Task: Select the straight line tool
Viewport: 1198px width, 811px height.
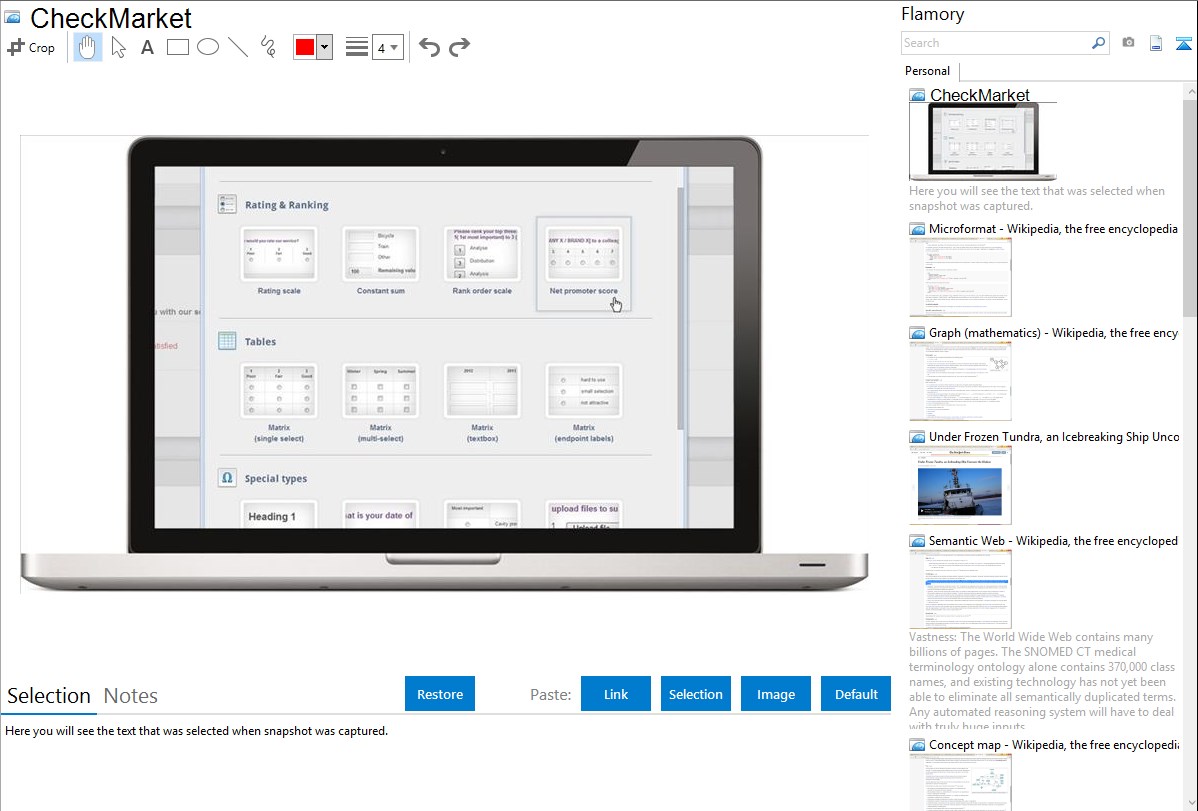Action: [x=238, y=47]
